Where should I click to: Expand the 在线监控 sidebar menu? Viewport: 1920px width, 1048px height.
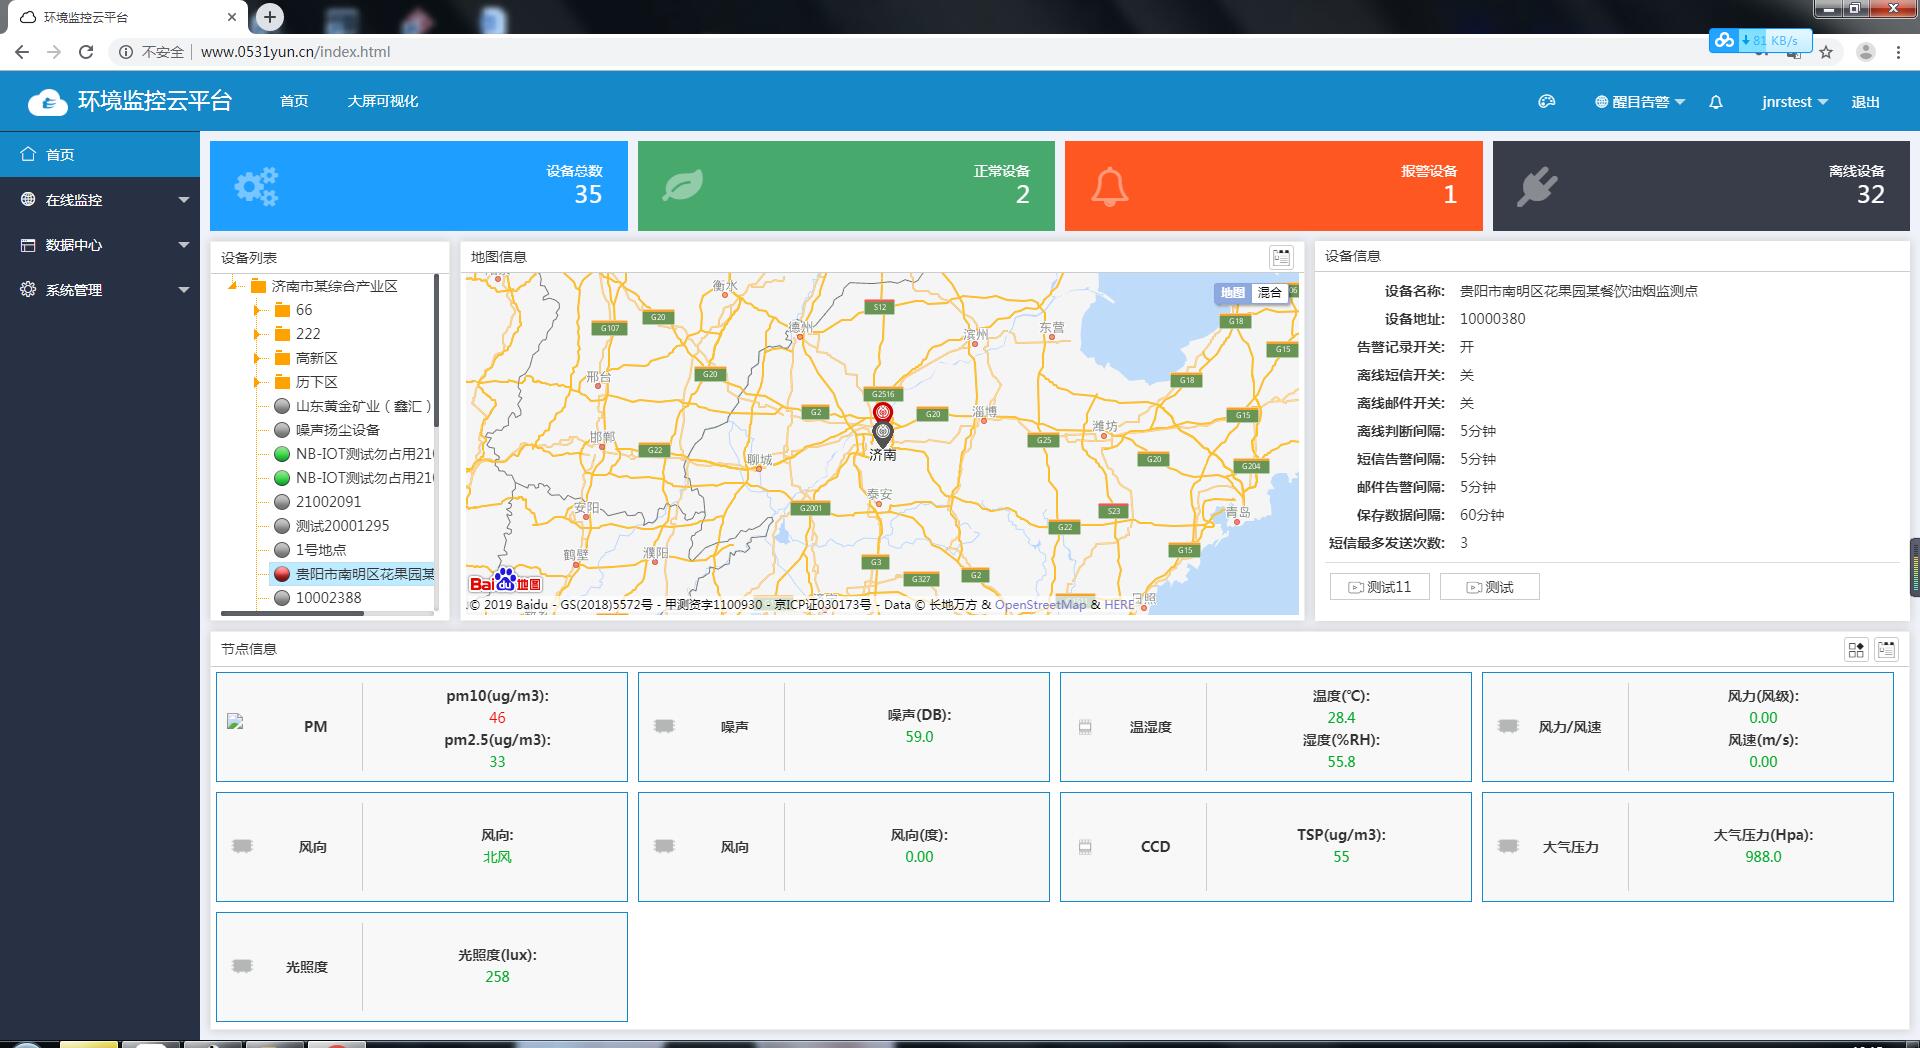100,200
